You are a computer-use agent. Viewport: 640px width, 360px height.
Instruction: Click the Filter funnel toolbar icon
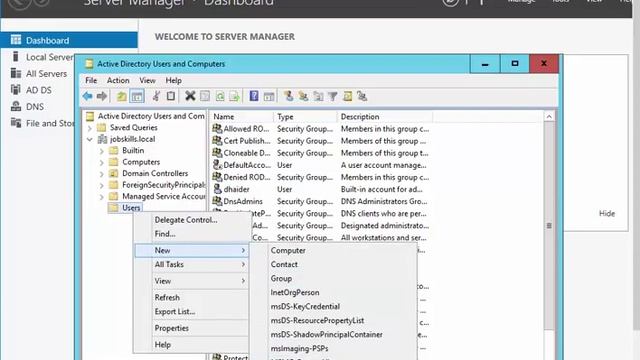coord(333,96)
